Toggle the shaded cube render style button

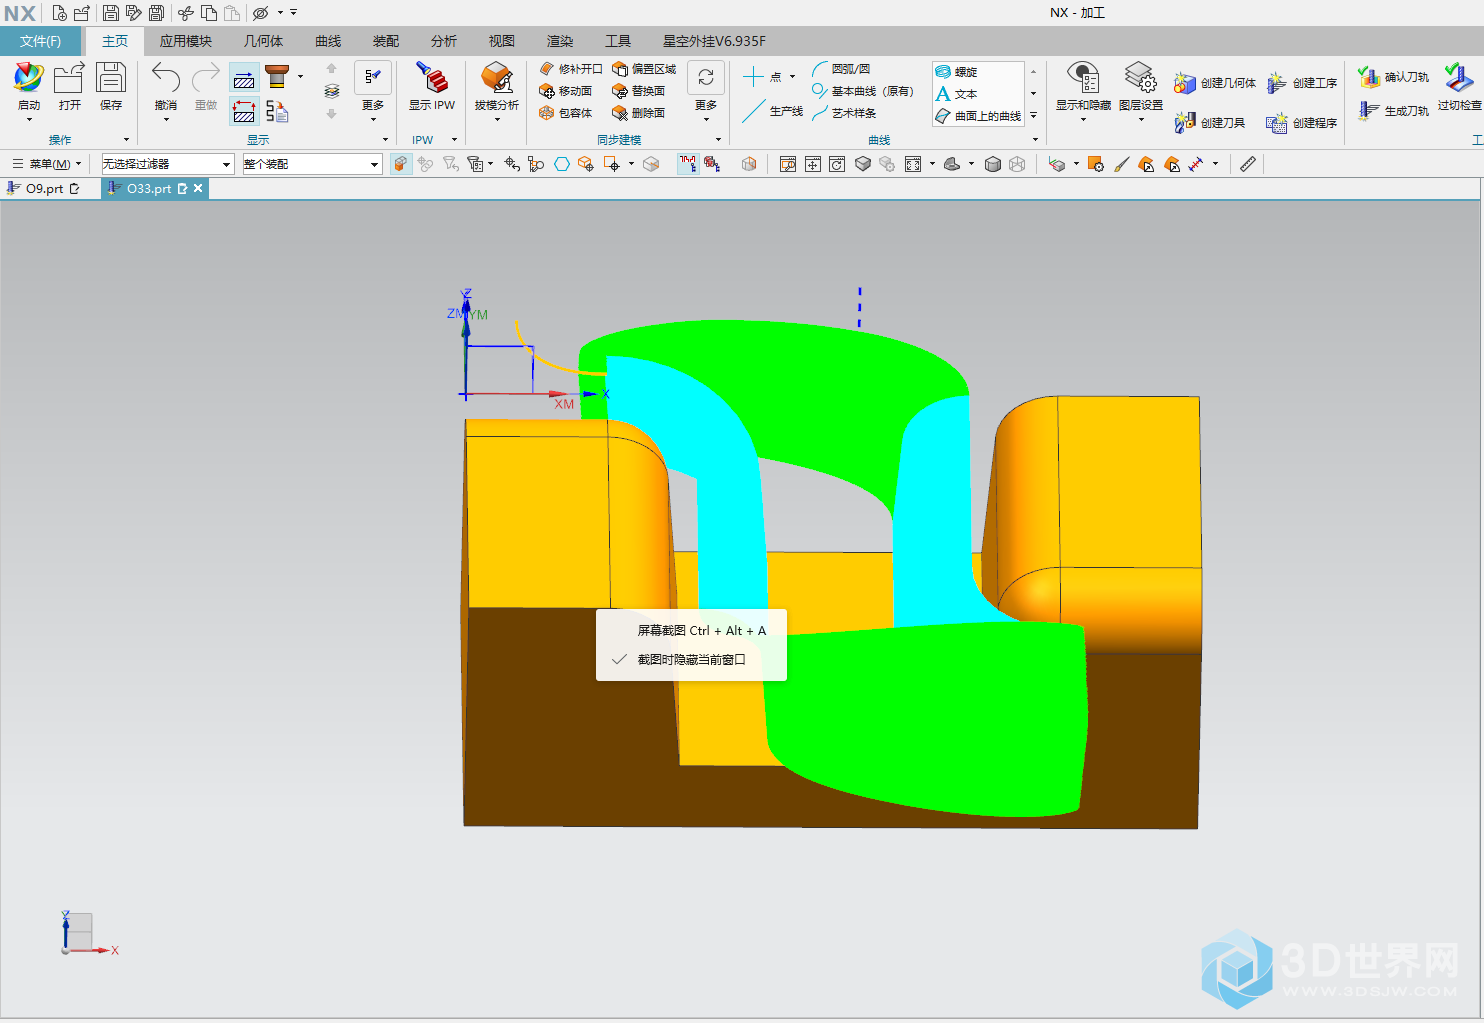993,164
